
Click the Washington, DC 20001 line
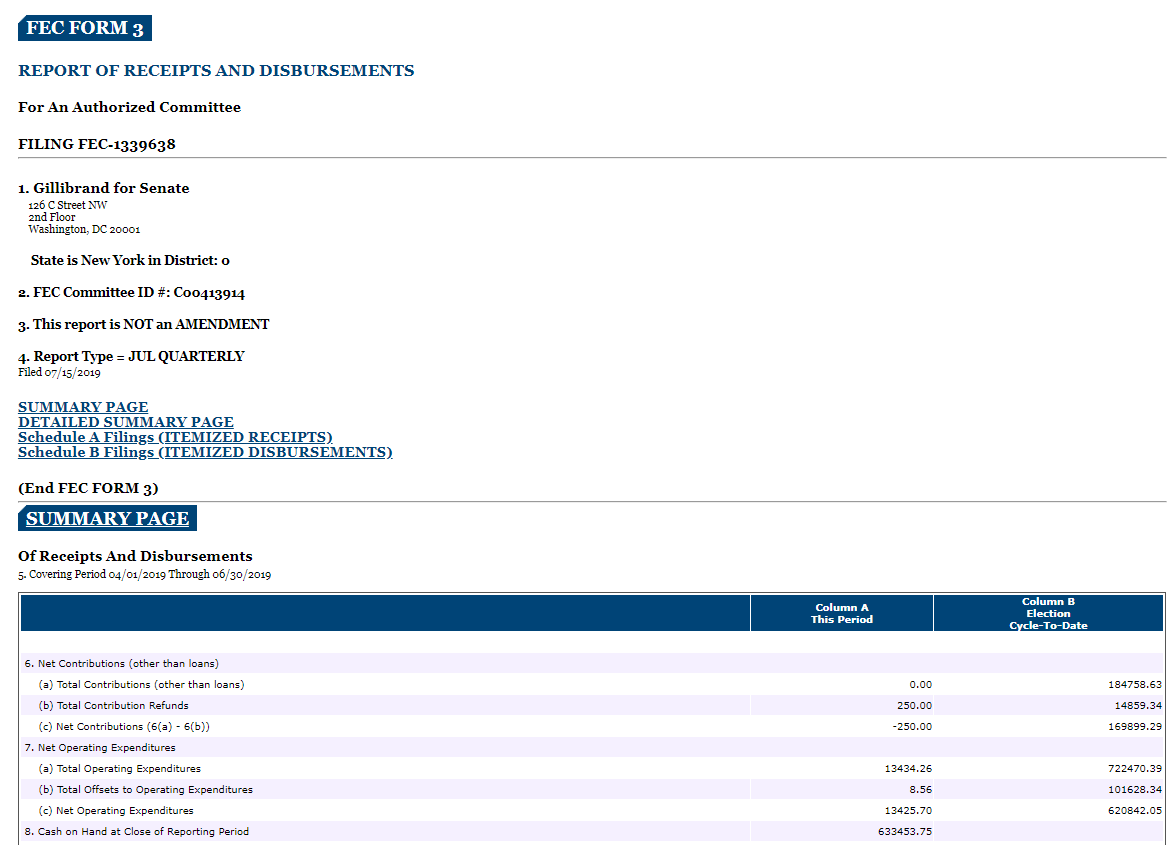[84, 230]
